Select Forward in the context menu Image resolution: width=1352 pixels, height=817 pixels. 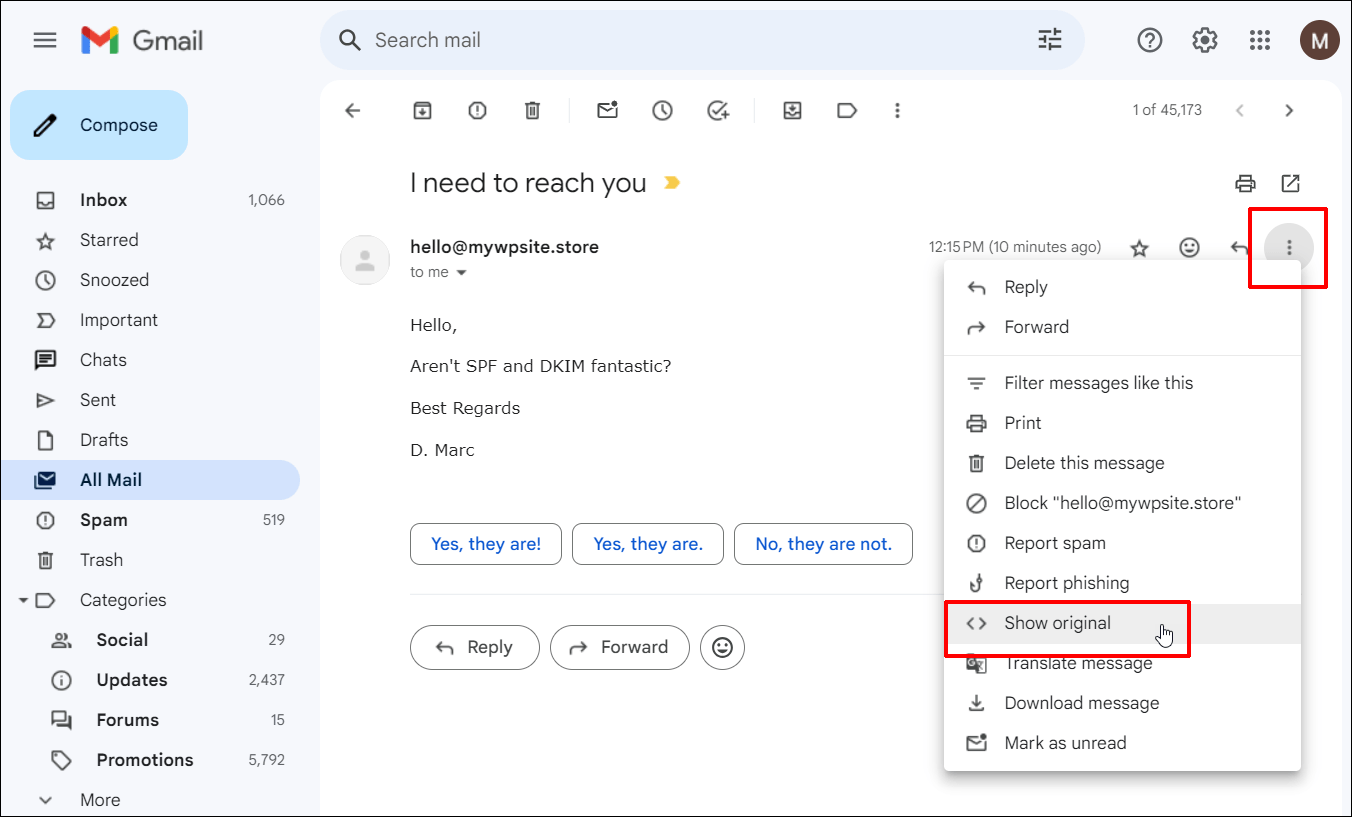(1122, 327)
